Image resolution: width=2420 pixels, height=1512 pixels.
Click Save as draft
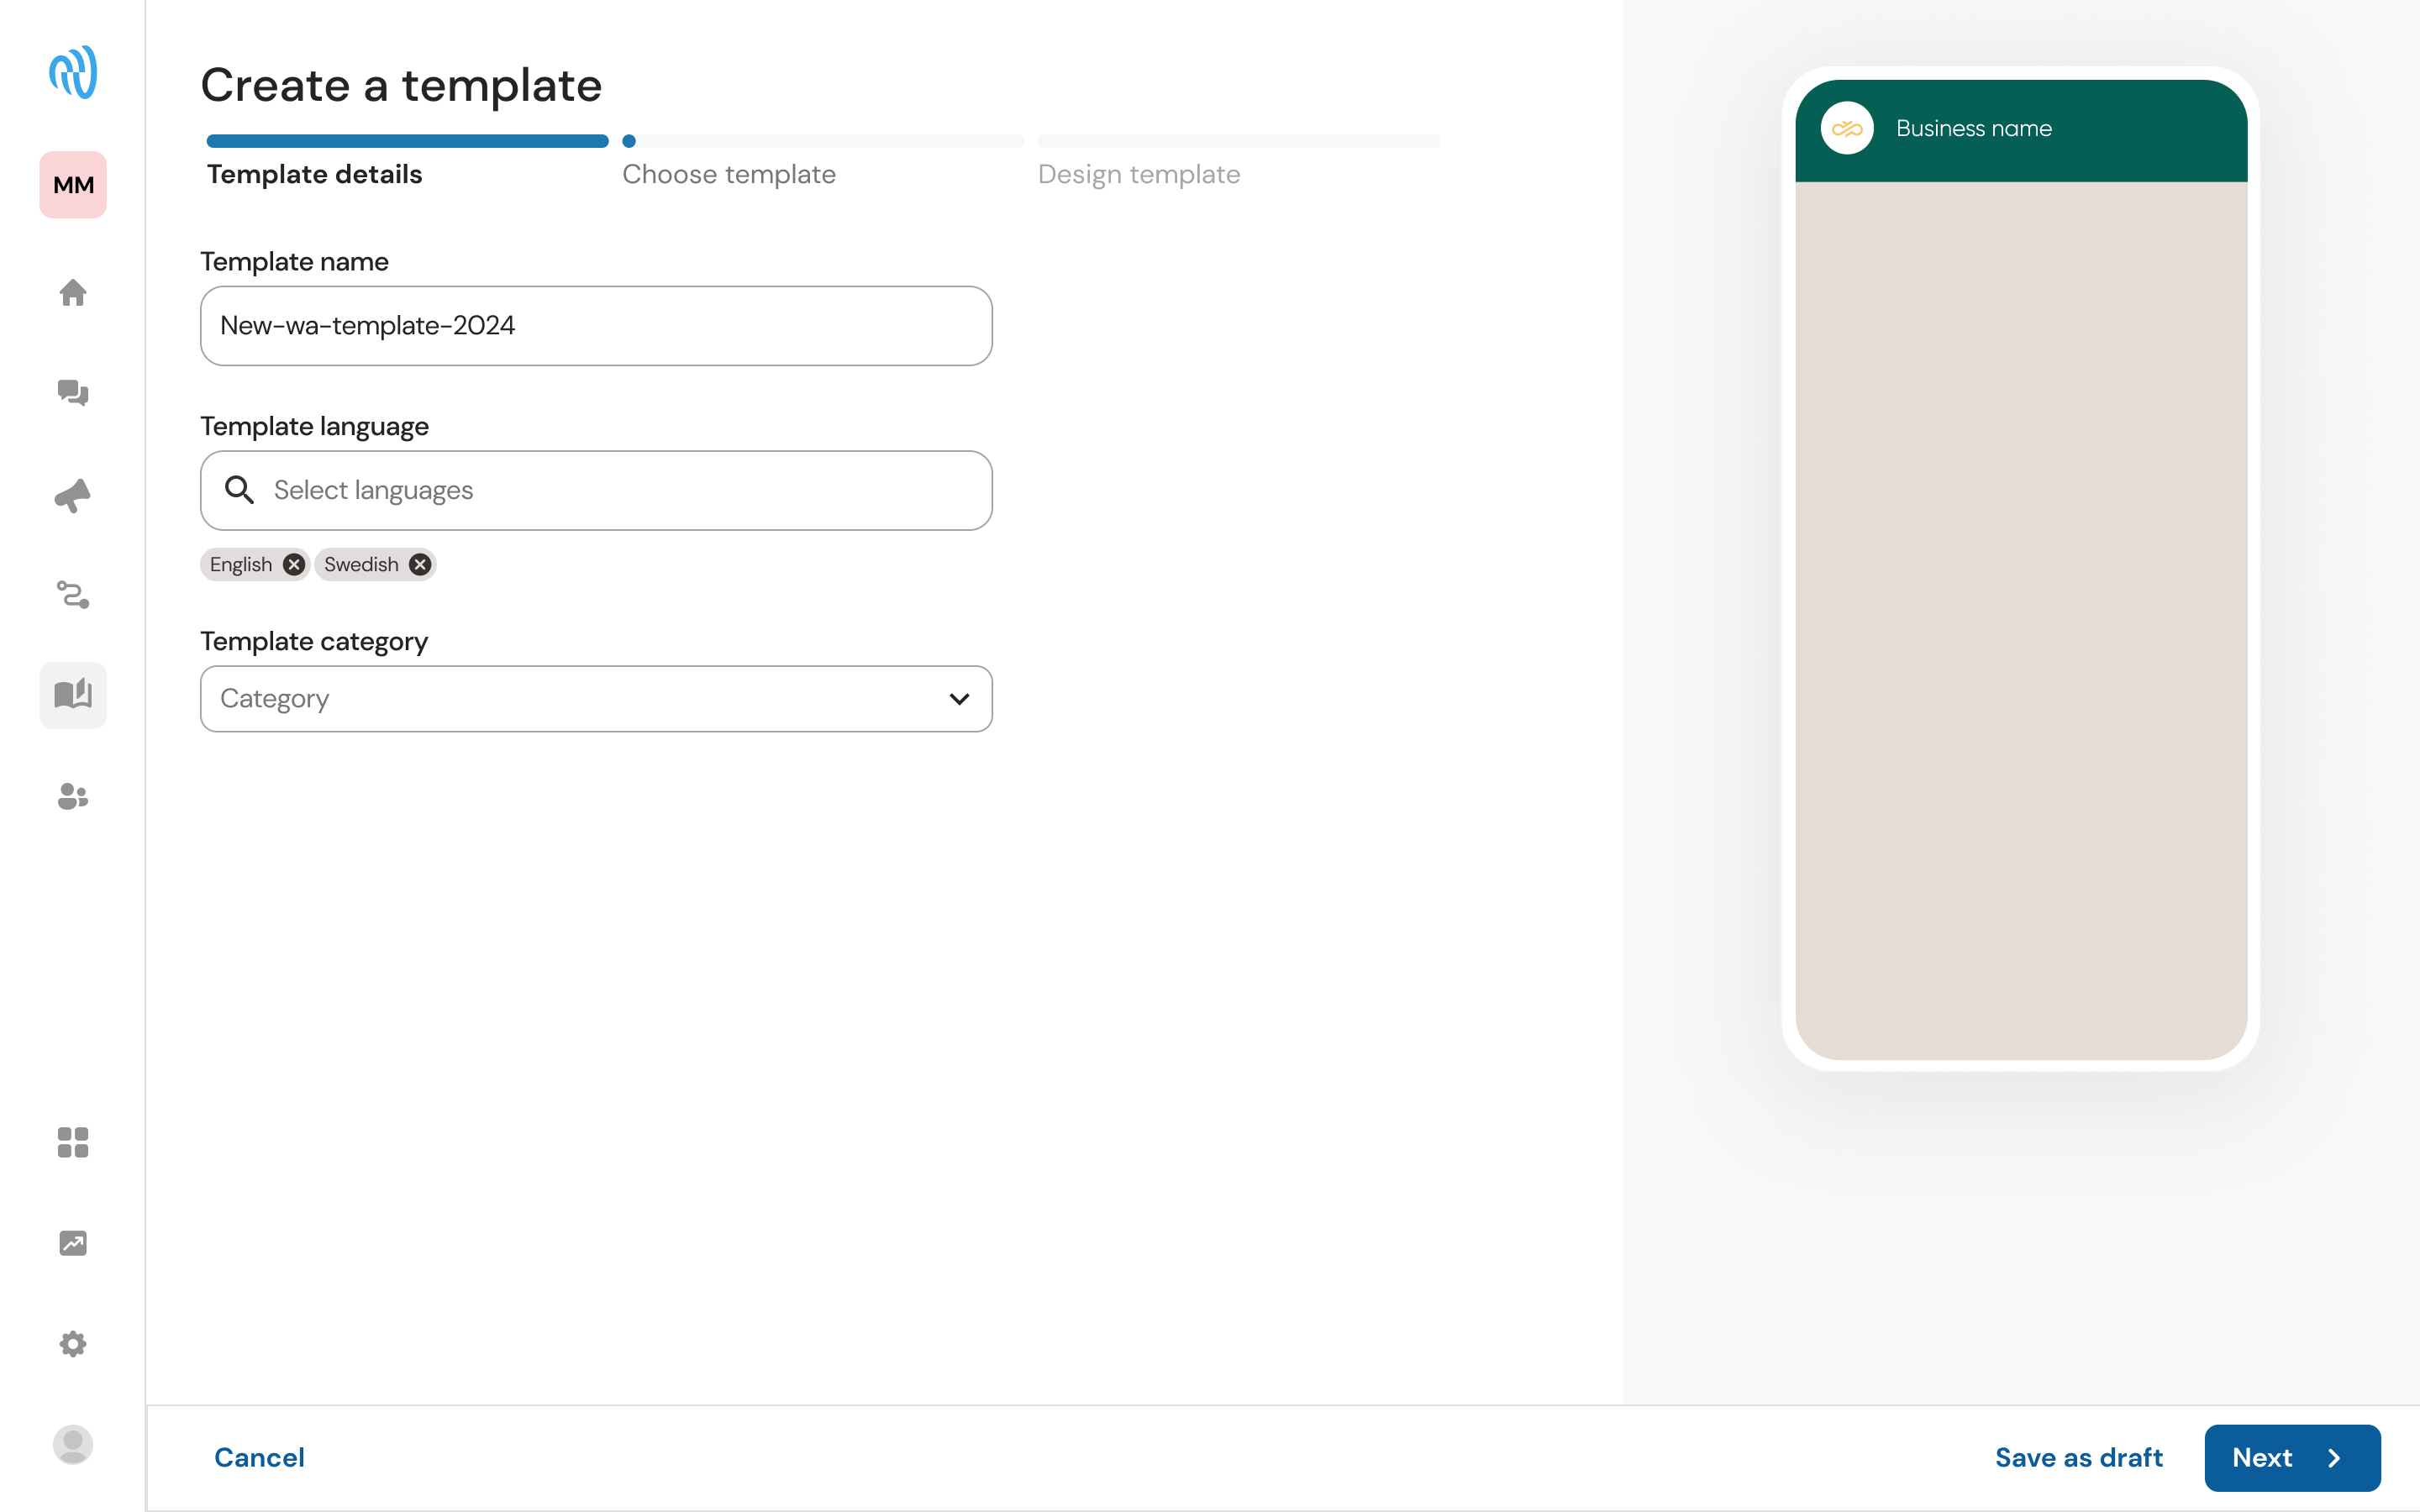tap(2078, 1458)
